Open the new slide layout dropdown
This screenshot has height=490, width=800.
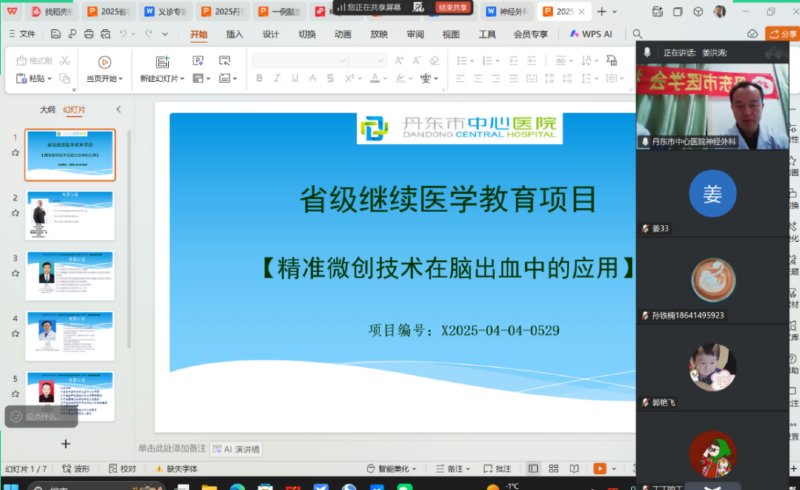tap(181, 78)
